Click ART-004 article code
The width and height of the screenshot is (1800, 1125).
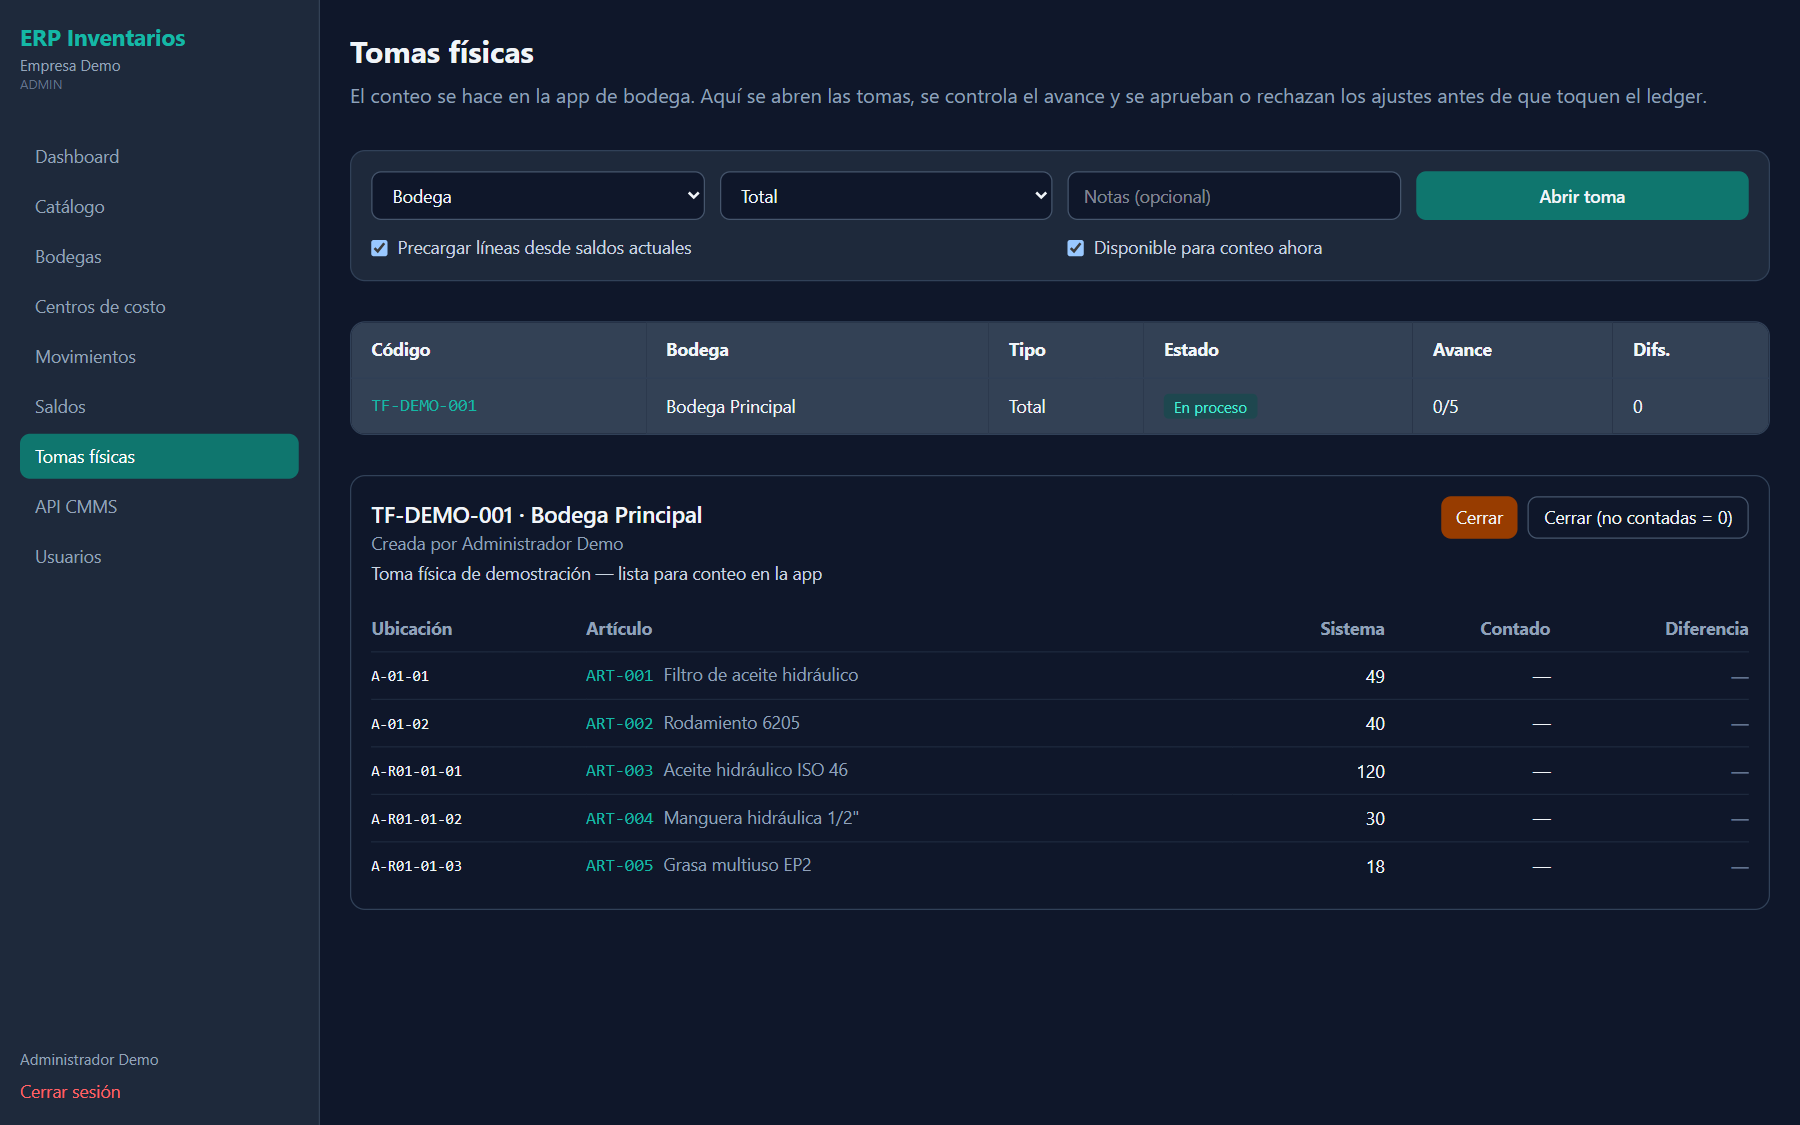tap(619, 819)
